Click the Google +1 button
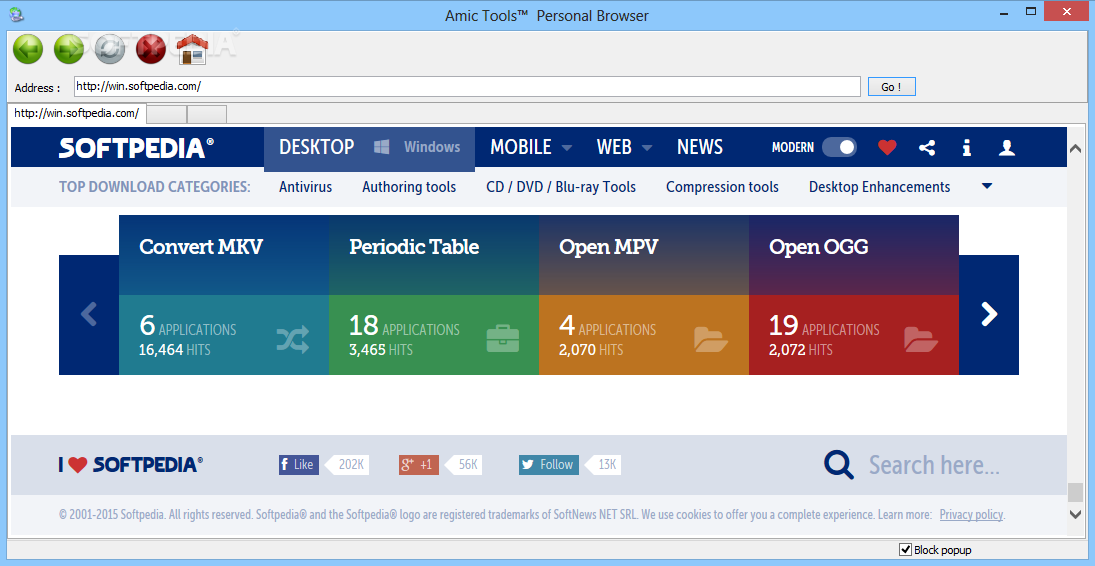 (x=419, y=465)
